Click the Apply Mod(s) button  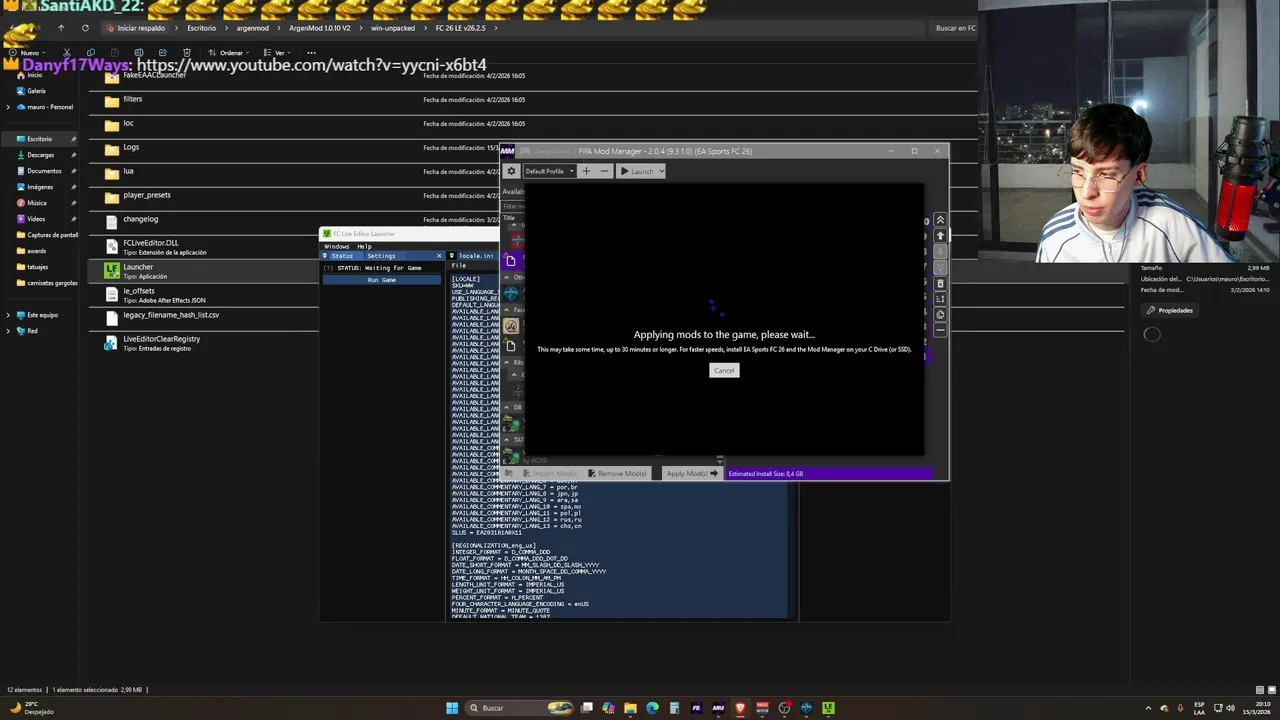tap(692, 473)
